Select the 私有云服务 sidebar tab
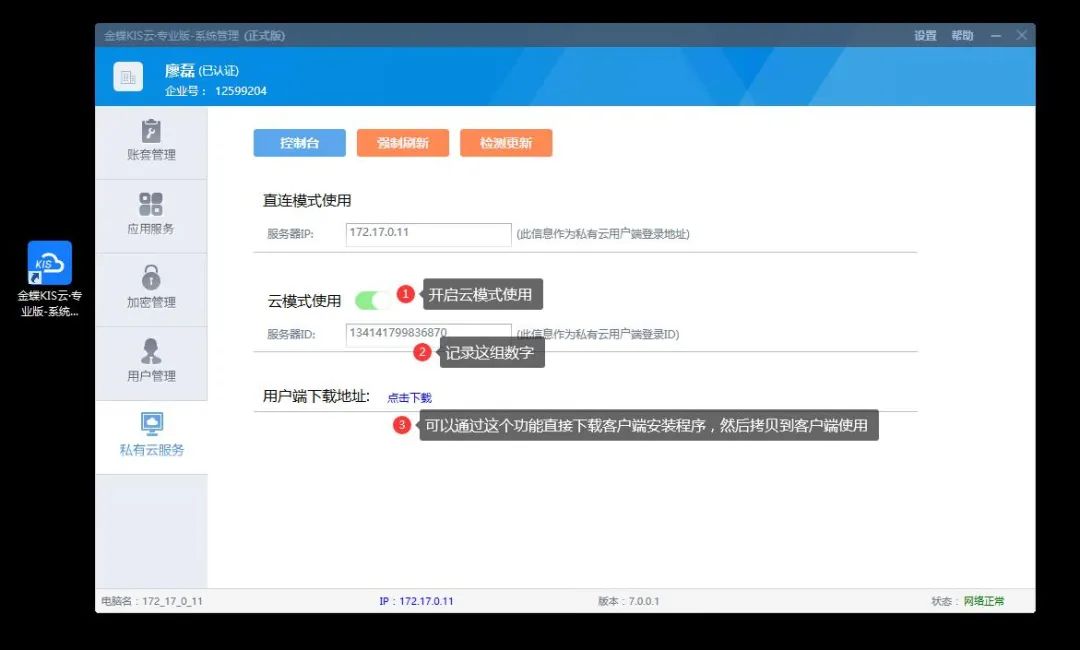The height and width of the screenshot is (650, 1080). click(x=152, y=437)
